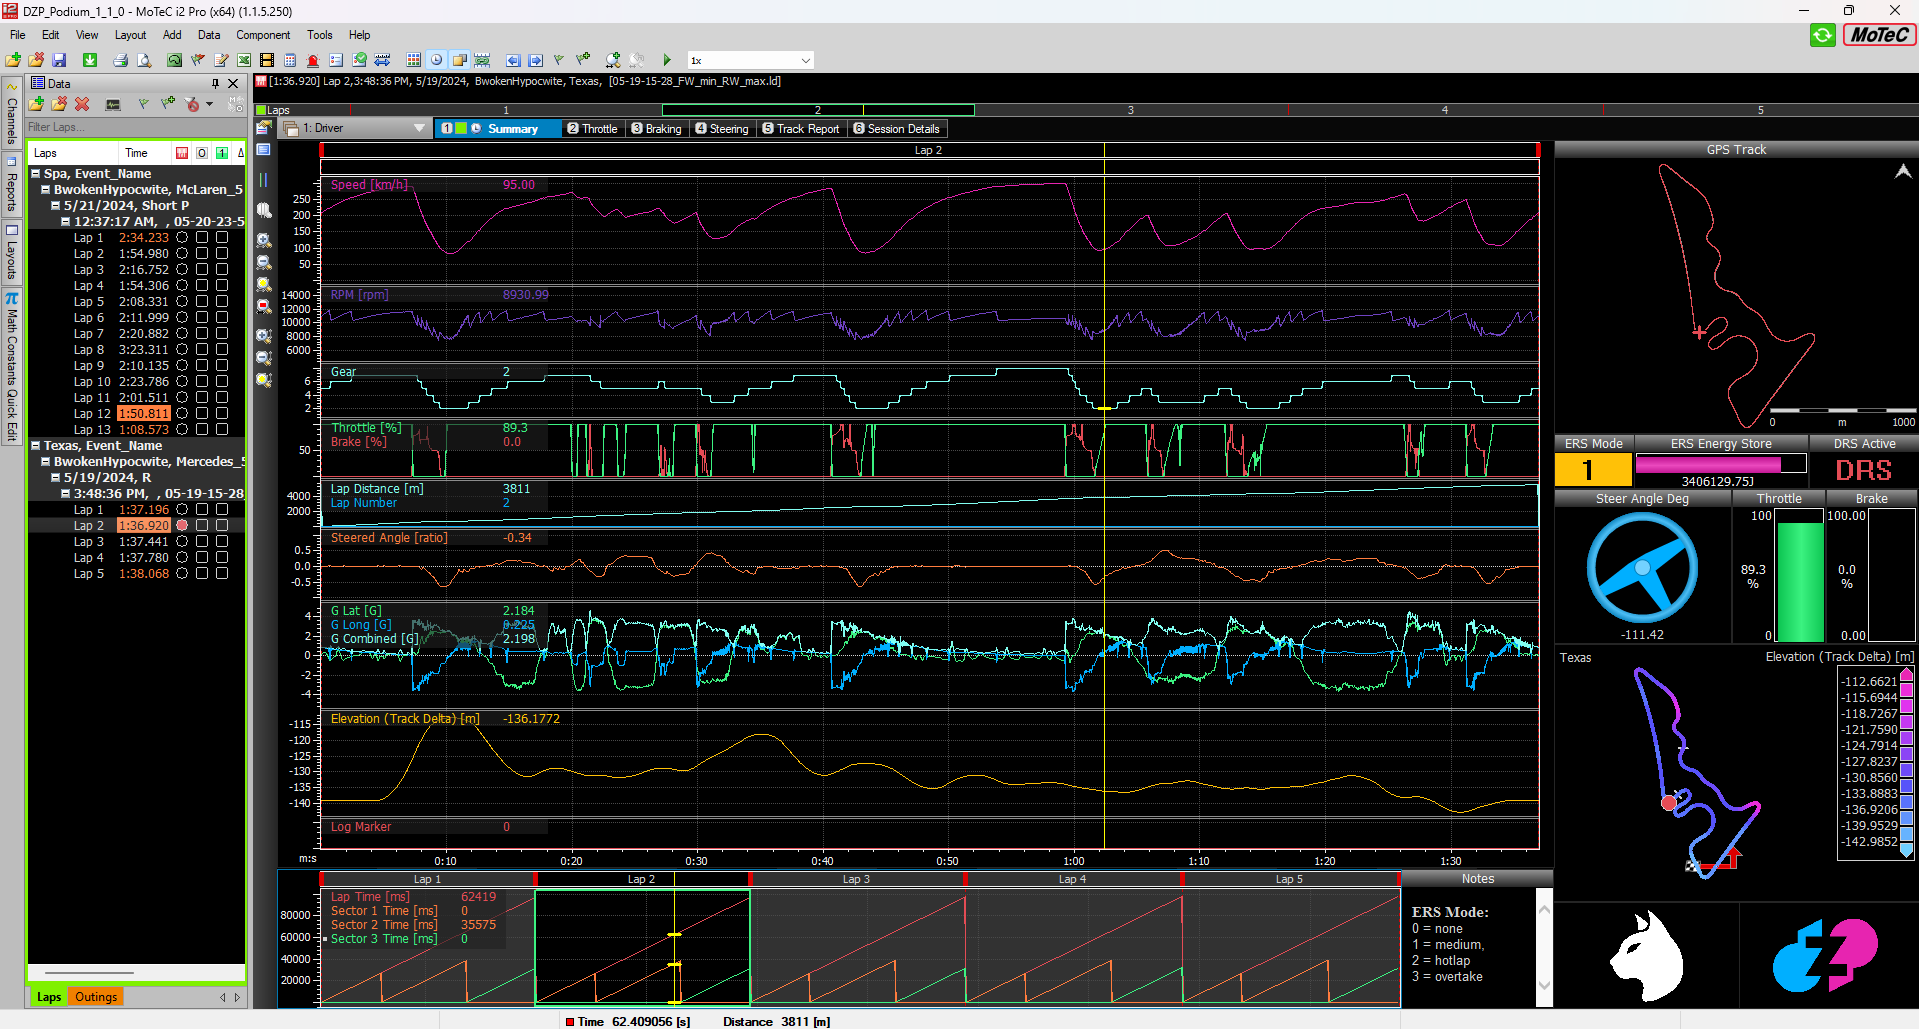Collapse the 12:37:17 AM session node

point(65,222)
